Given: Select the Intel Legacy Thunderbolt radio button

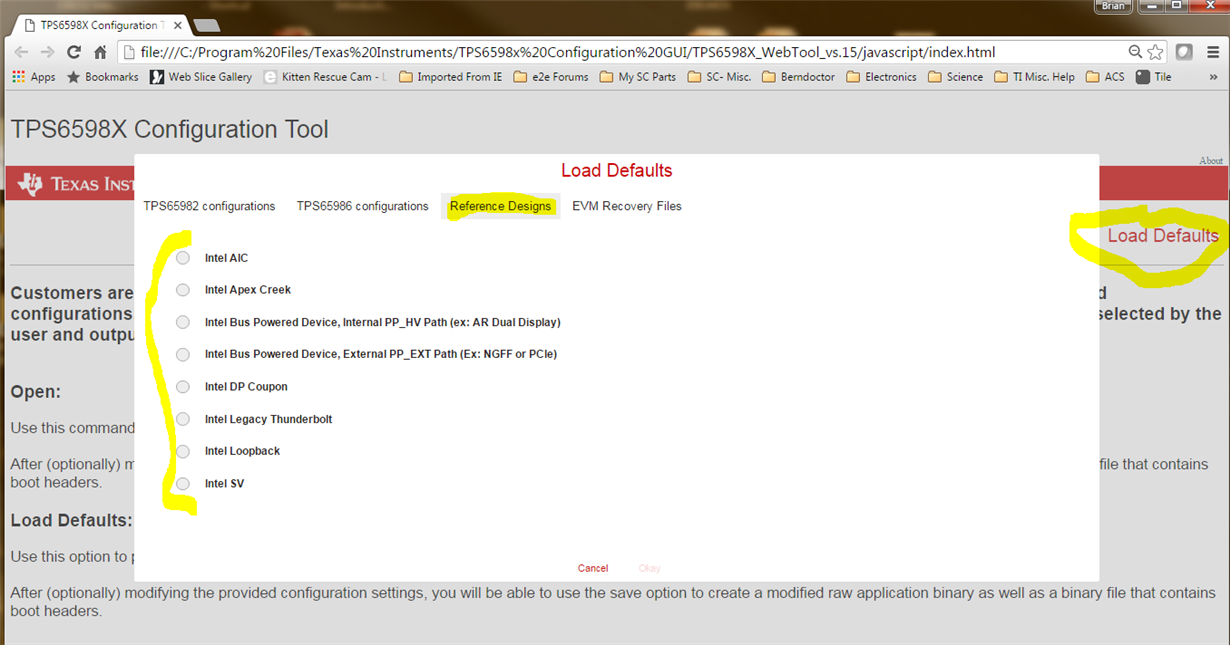Looking at the screenshot, I should [x=182, y=419].
